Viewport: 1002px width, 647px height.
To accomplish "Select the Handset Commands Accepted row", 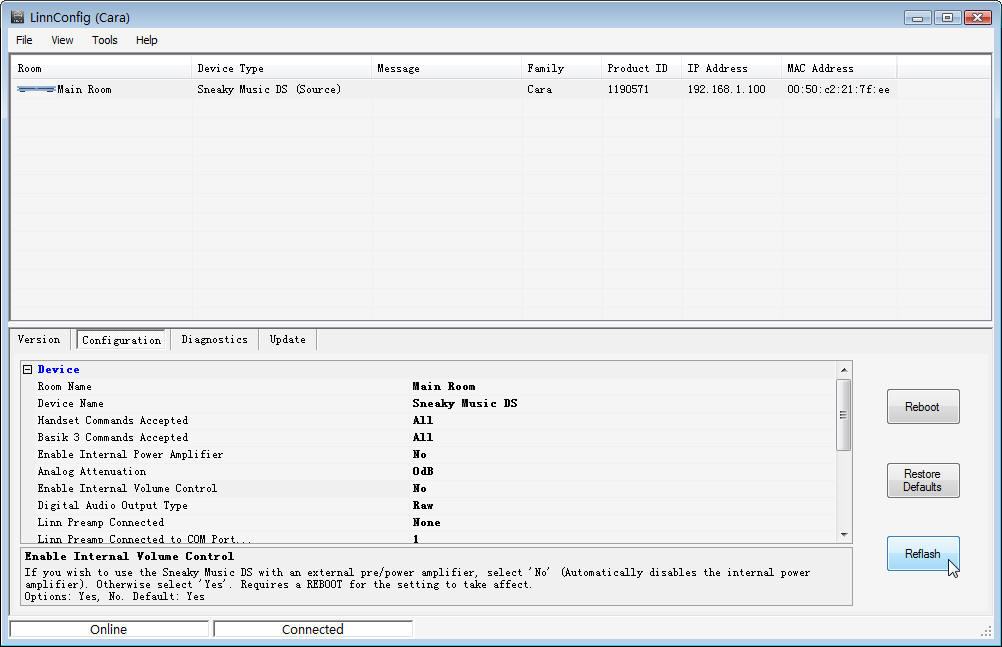I will click(428, 421).
